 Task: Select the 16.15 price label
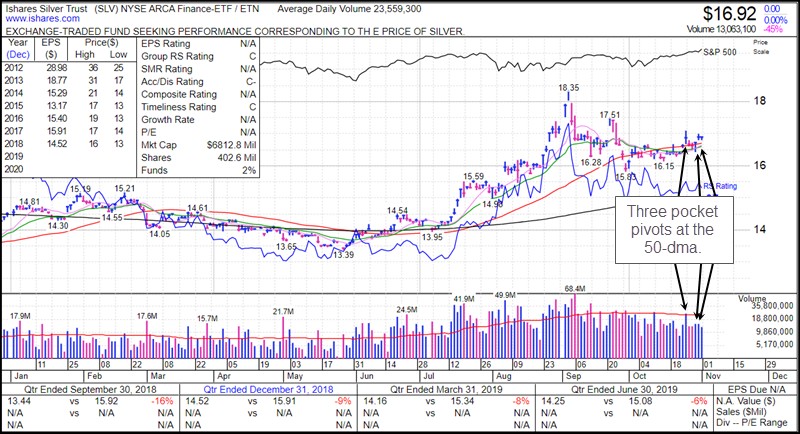(664, 166)
